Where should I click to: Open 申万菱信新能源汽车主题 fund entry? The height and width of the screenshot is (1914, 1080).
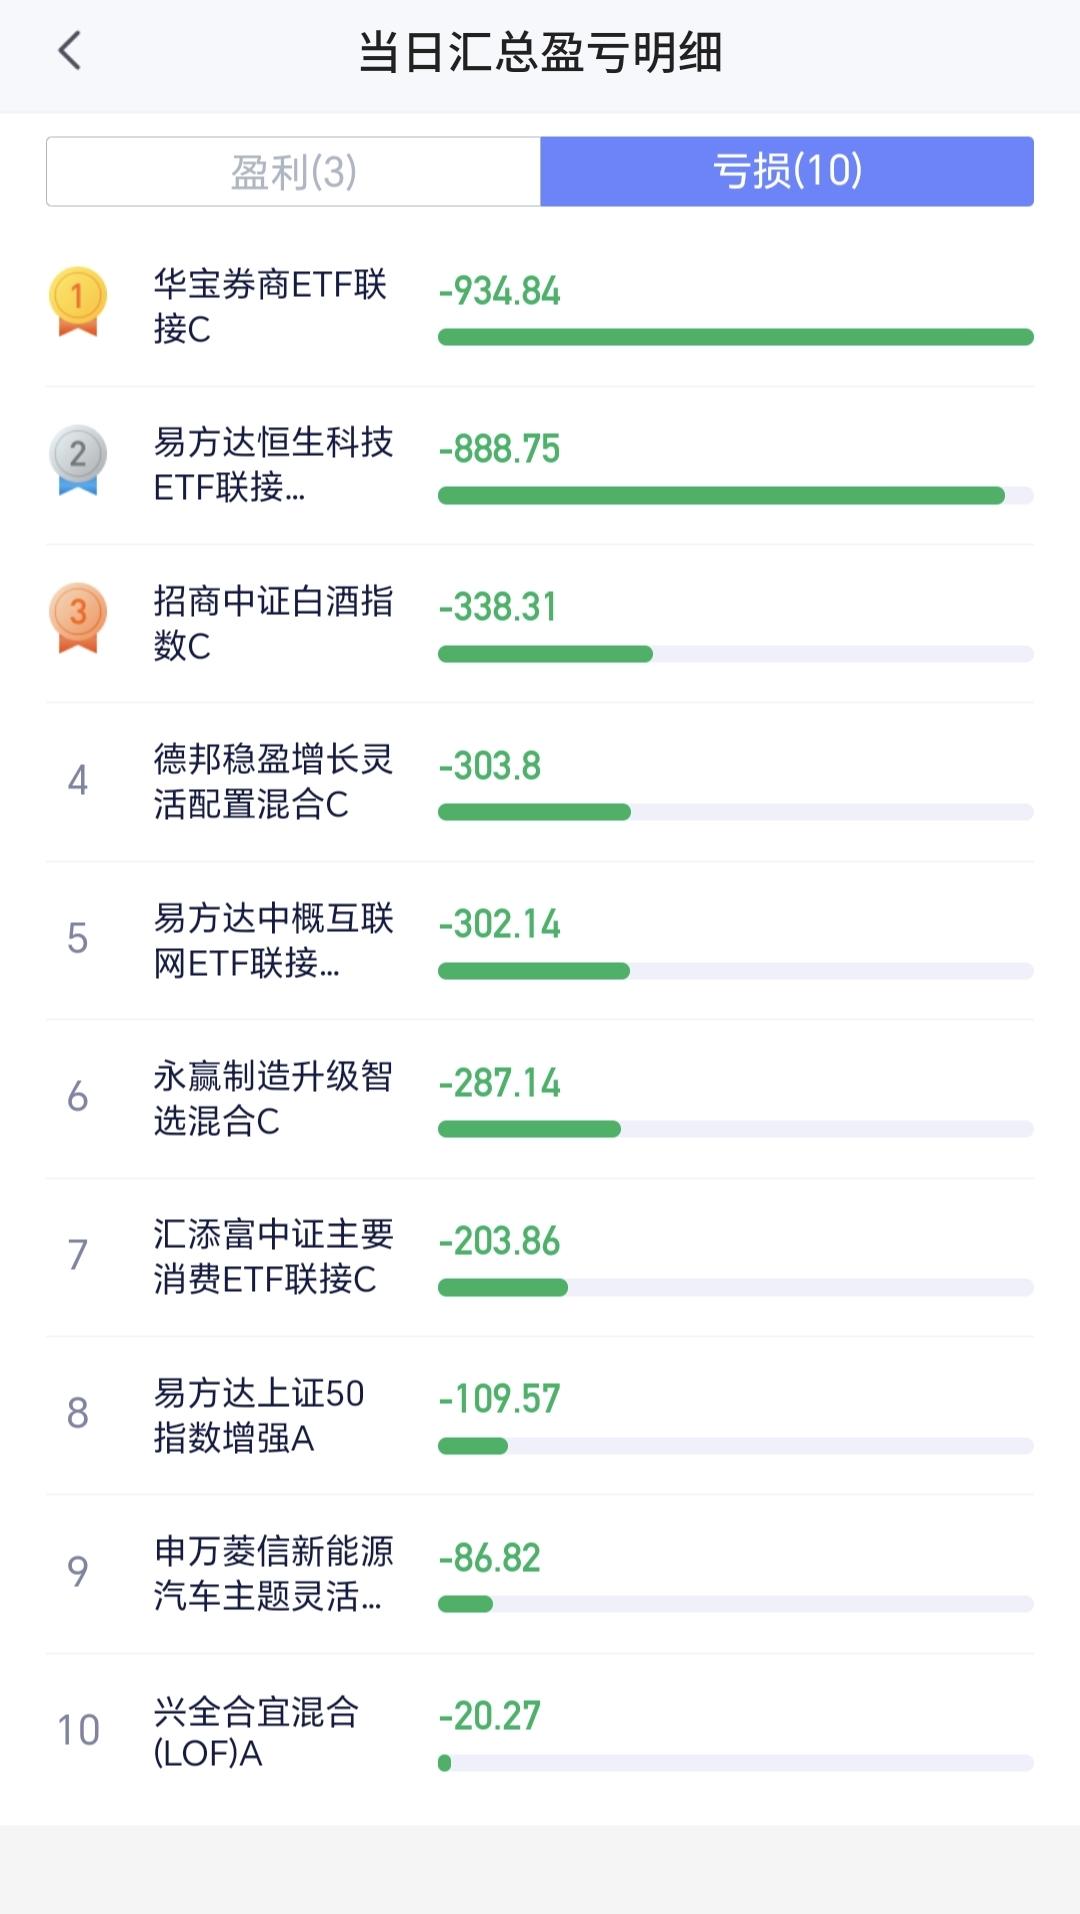[540, 1574]
